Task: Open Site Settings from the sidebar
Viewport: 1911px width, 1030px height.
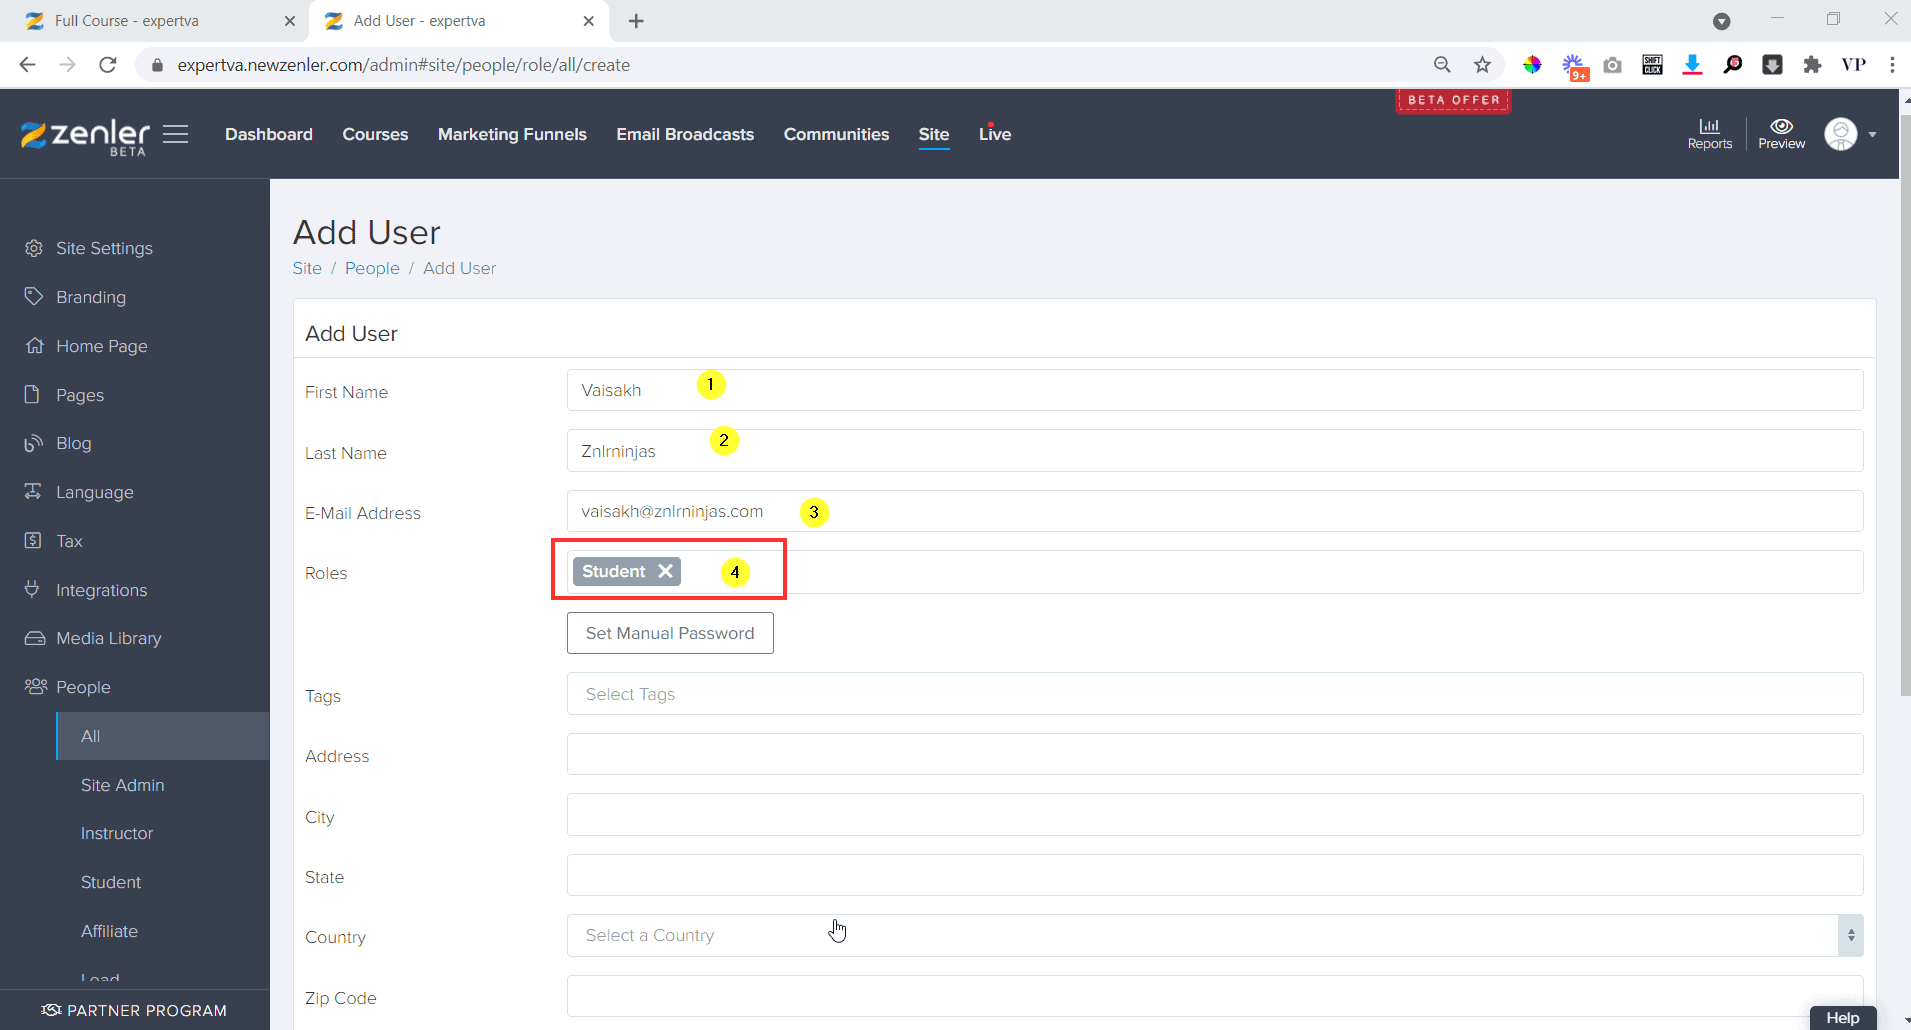Action: (x=103, y=247)
